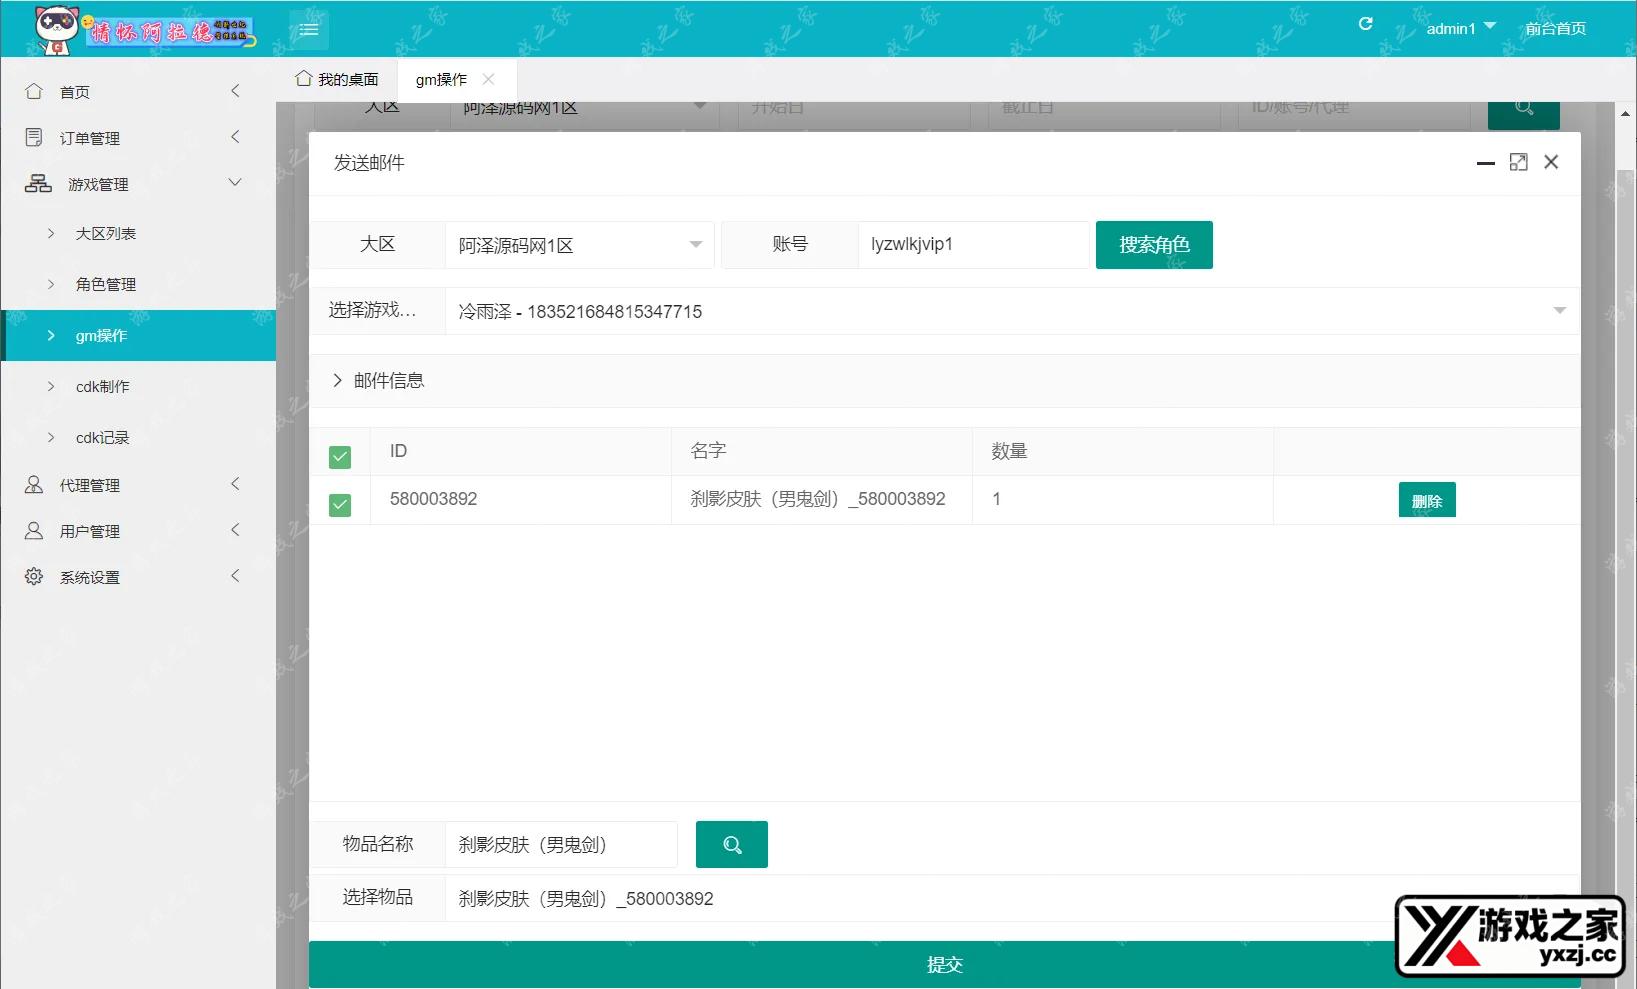This screenshot has width=1637, height=989.
Task: Click the 删除 button for item 580003892
Action: click(x=1427, y=500)
